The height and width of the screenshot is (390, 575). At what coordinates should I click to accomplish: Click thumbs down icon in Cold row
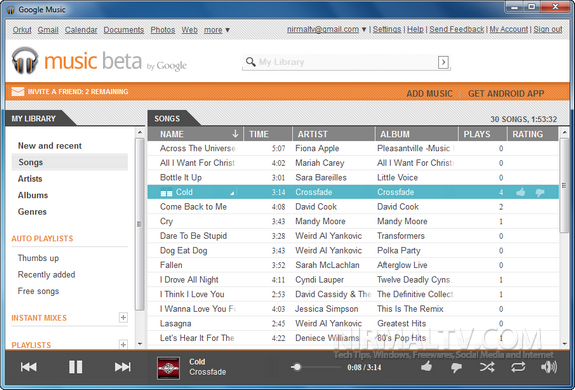[540, 192]
